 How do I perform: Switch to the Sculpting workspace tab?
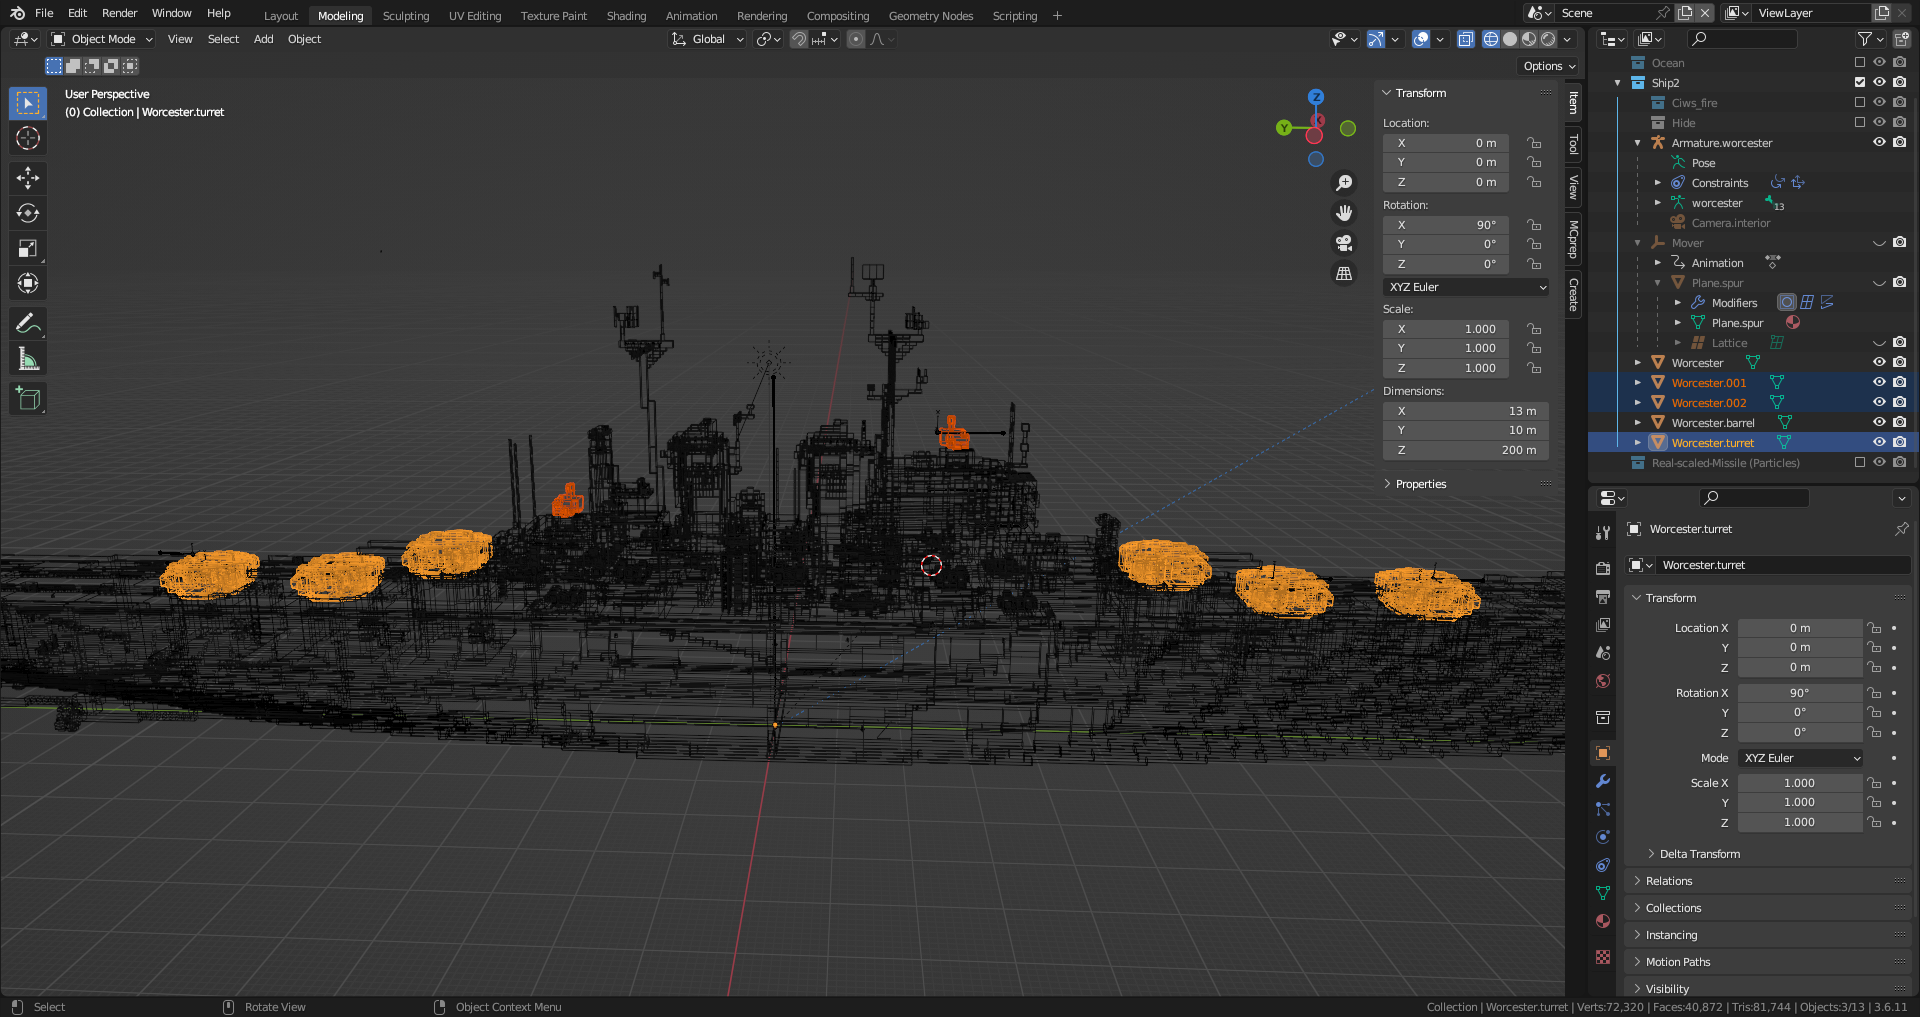tap(405, 16)
